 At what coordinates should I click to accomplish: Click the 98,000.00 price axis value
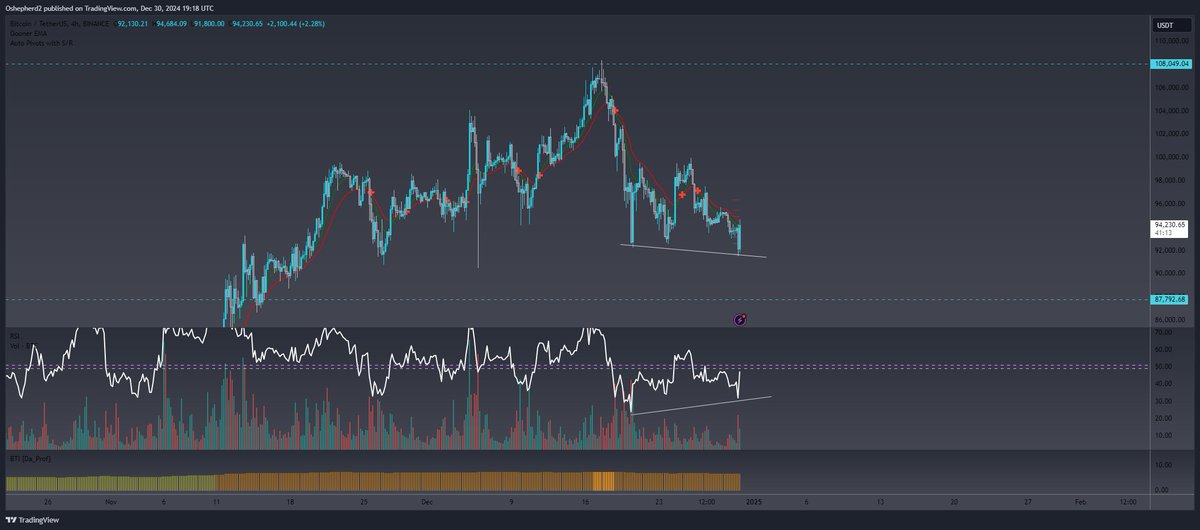click(1169, 180)
